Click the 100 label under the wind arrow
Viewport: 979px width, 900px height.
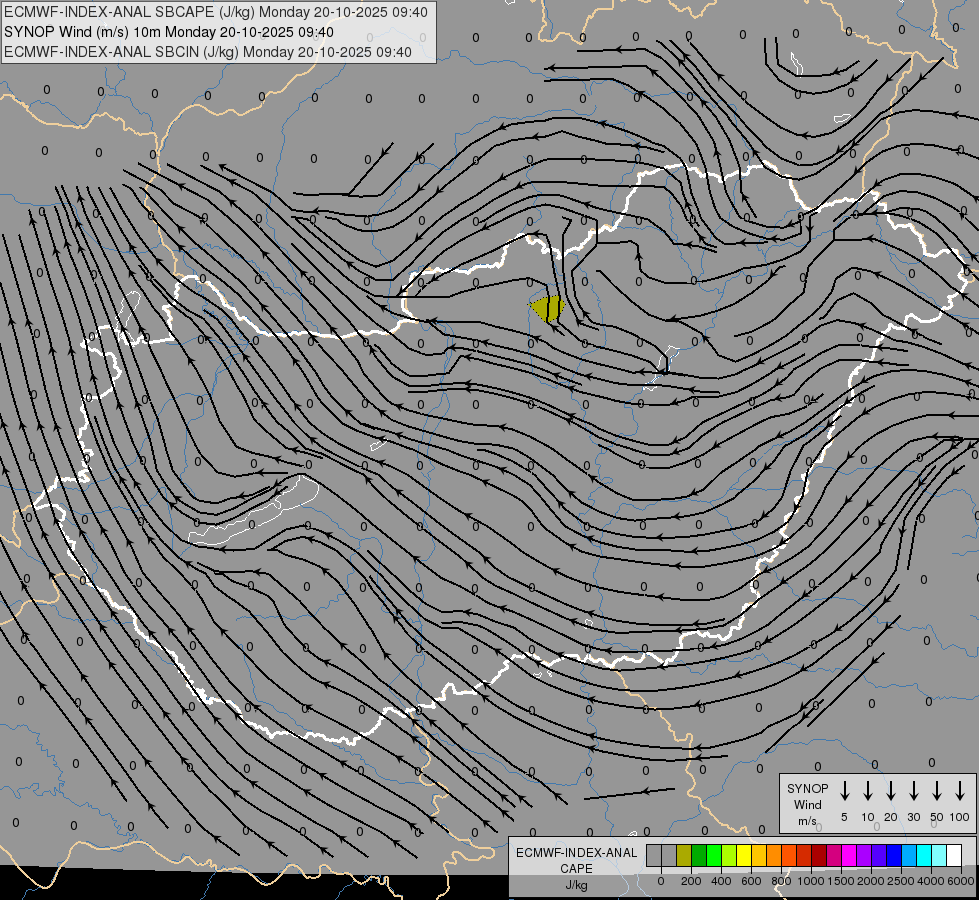[960, 817]
